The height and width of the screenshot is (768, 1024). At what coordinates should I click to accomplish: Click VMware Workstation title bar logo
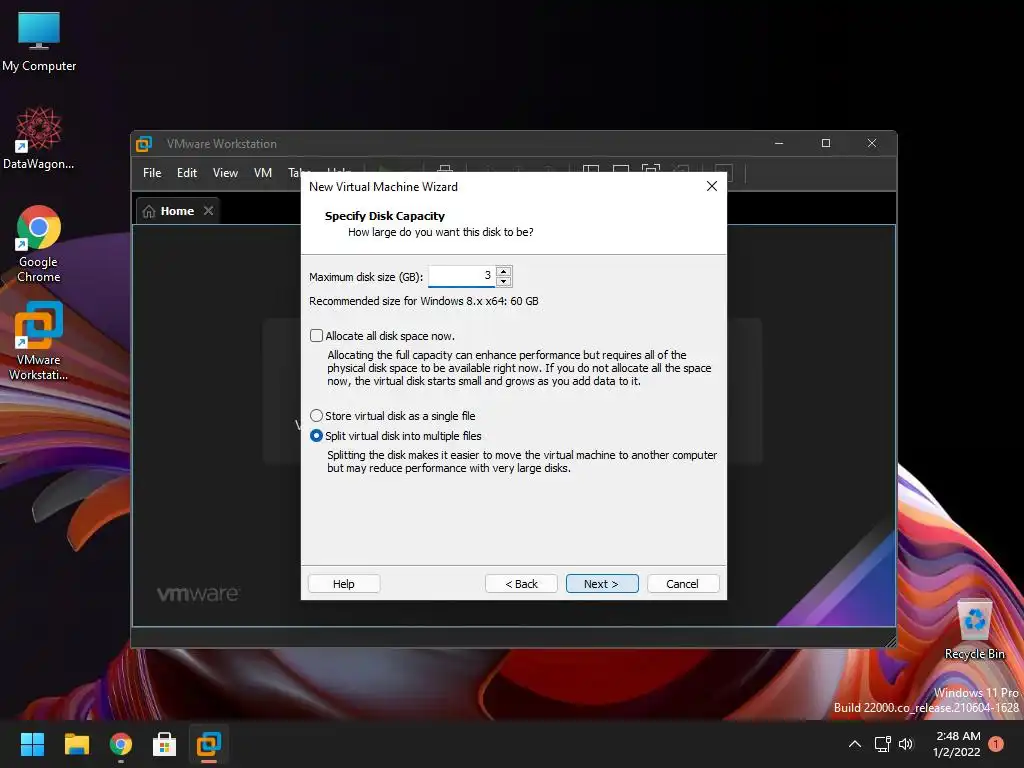pos(144,144)
